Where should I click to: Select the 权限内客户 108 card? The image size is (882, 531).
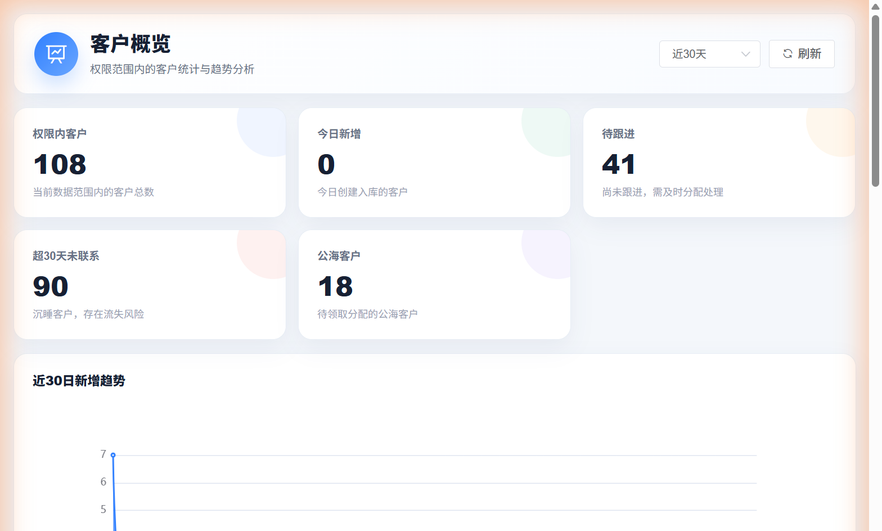point(150,163)
